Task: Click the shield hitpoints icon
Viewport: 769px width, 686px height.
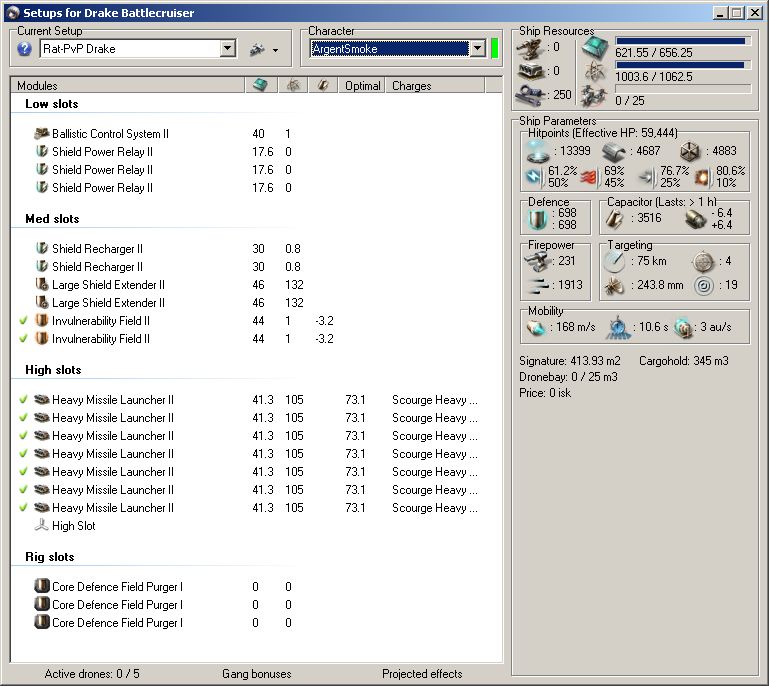Action: click(x=538, y=151)
